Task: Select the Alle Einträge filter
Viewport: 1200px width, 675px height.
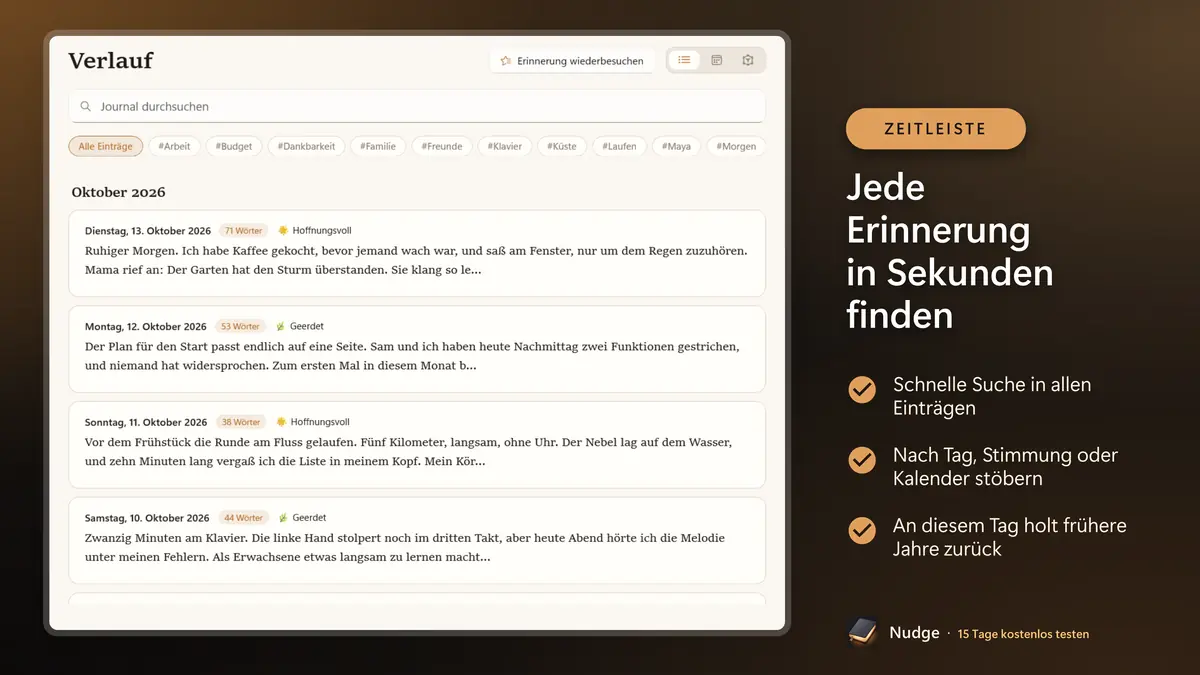Action: [105, 146]
